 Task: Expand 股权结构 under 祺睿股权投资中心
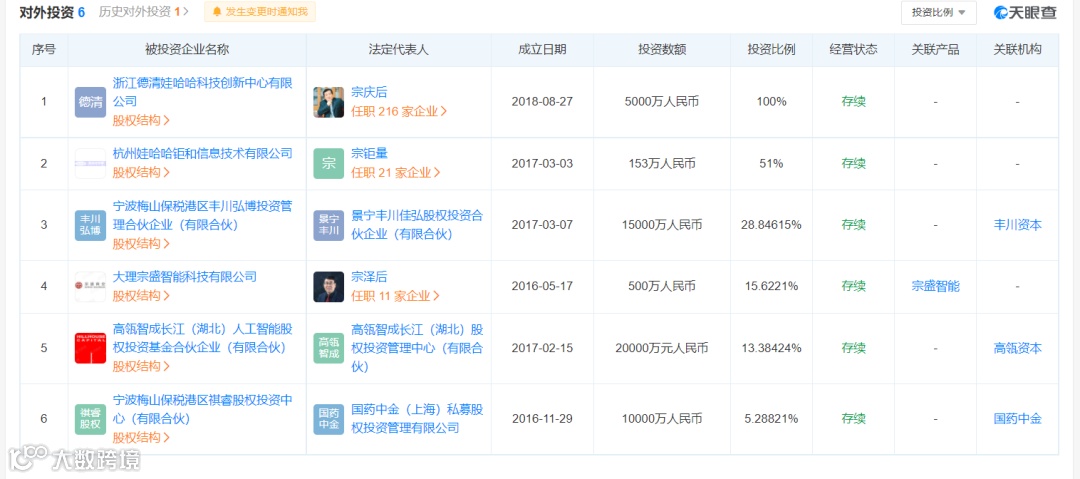click(141, 437)
